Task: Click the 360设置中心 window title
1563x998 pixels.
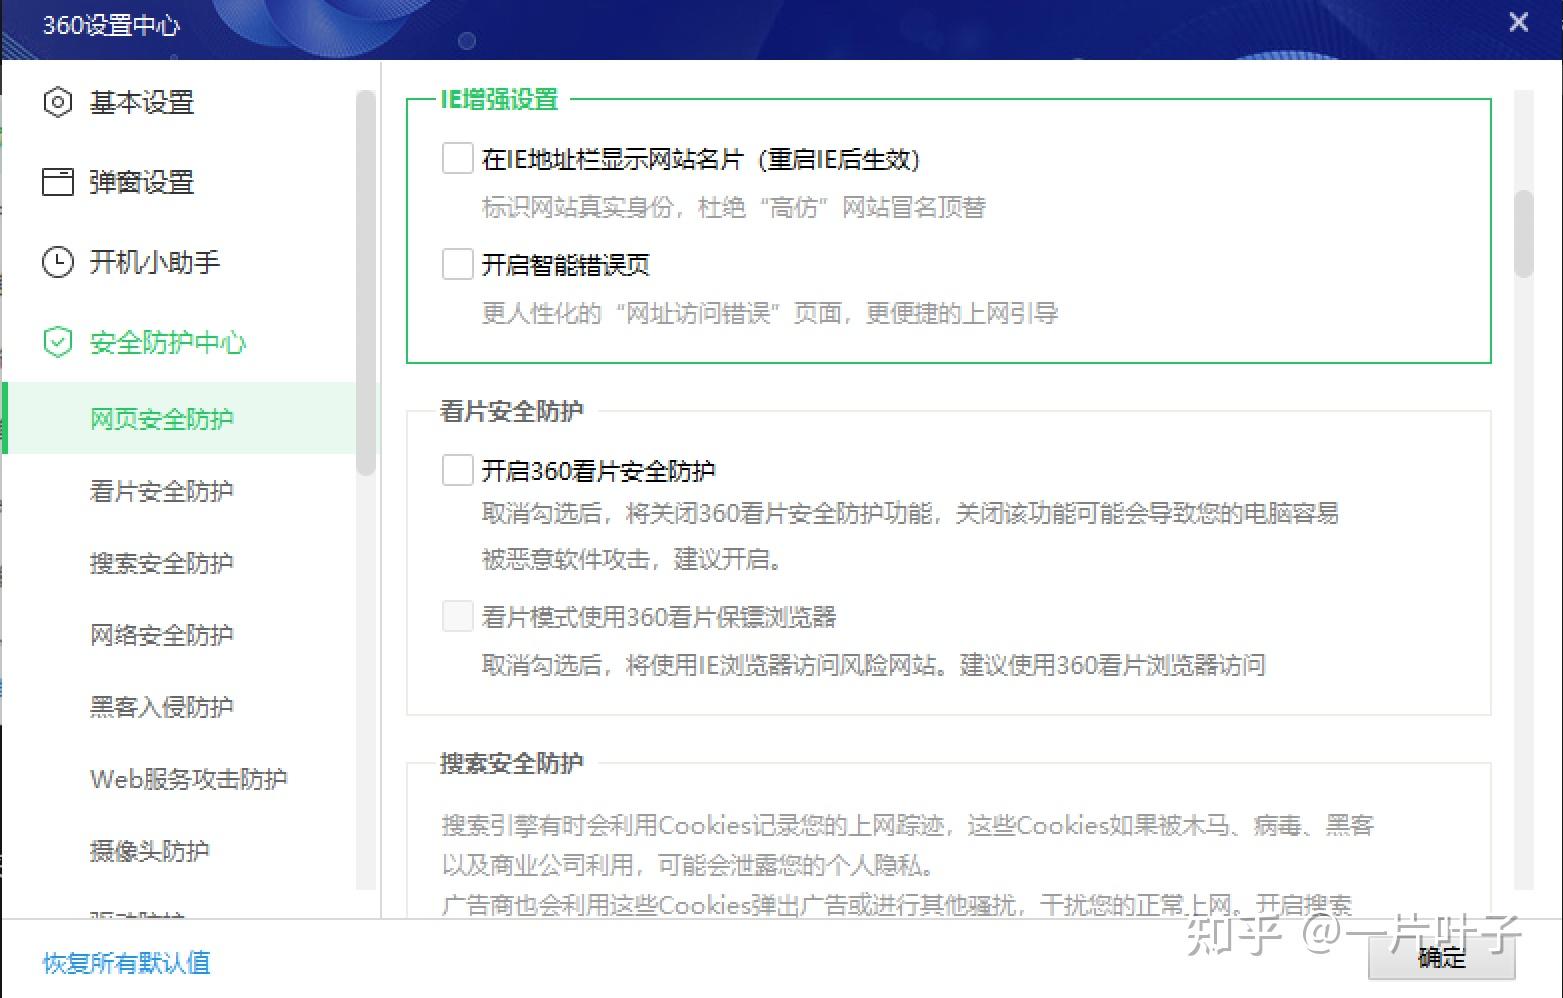Action: [111, 24]
